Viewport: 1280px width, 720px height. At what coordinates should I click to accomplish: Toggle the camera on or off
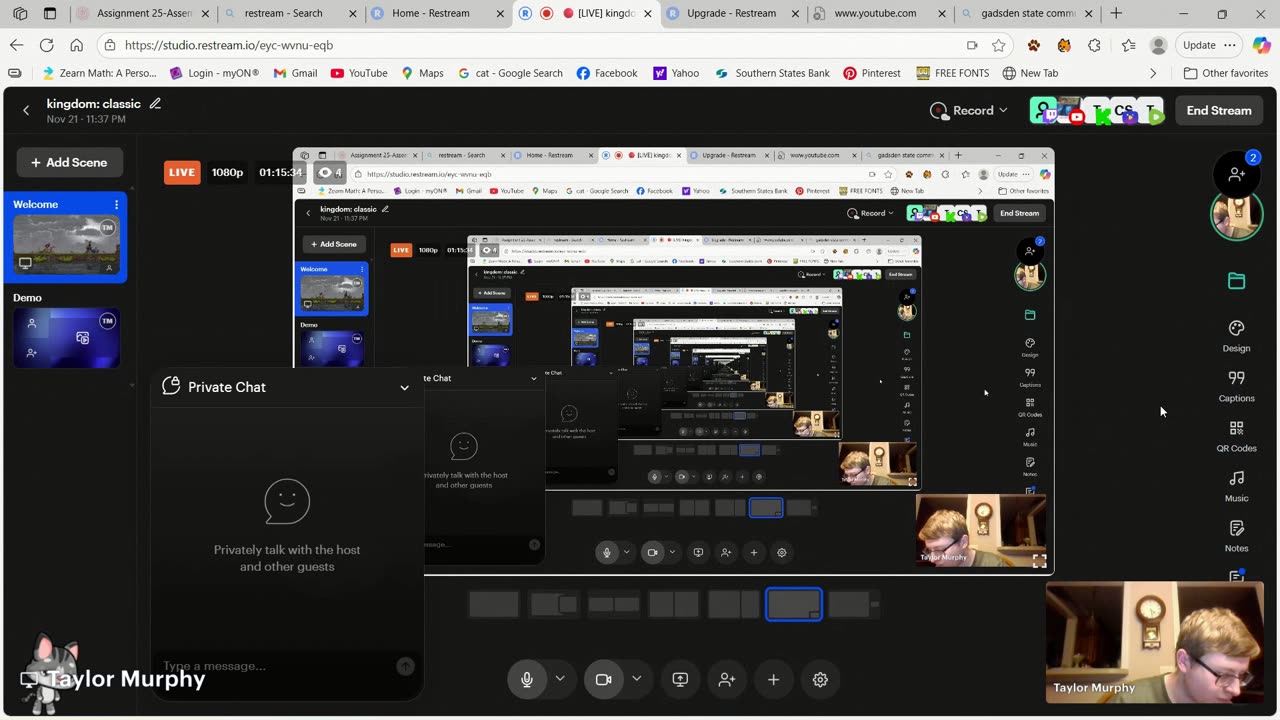[x=603, y=679]
